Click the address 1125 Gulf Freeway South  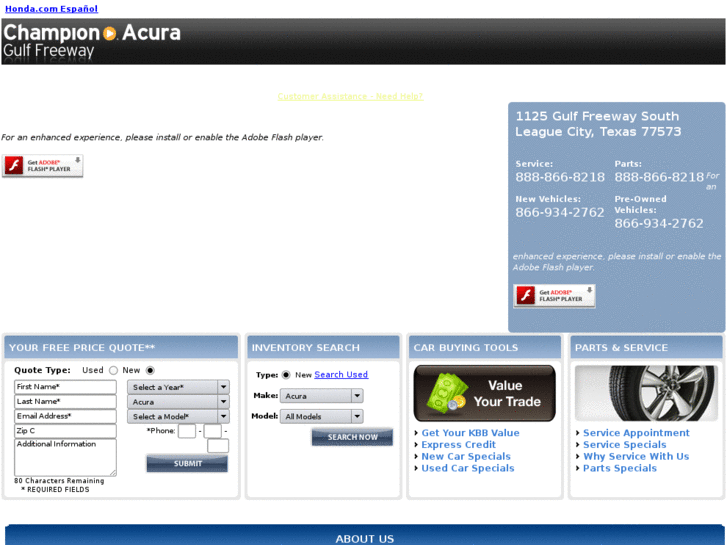point(597,116)
